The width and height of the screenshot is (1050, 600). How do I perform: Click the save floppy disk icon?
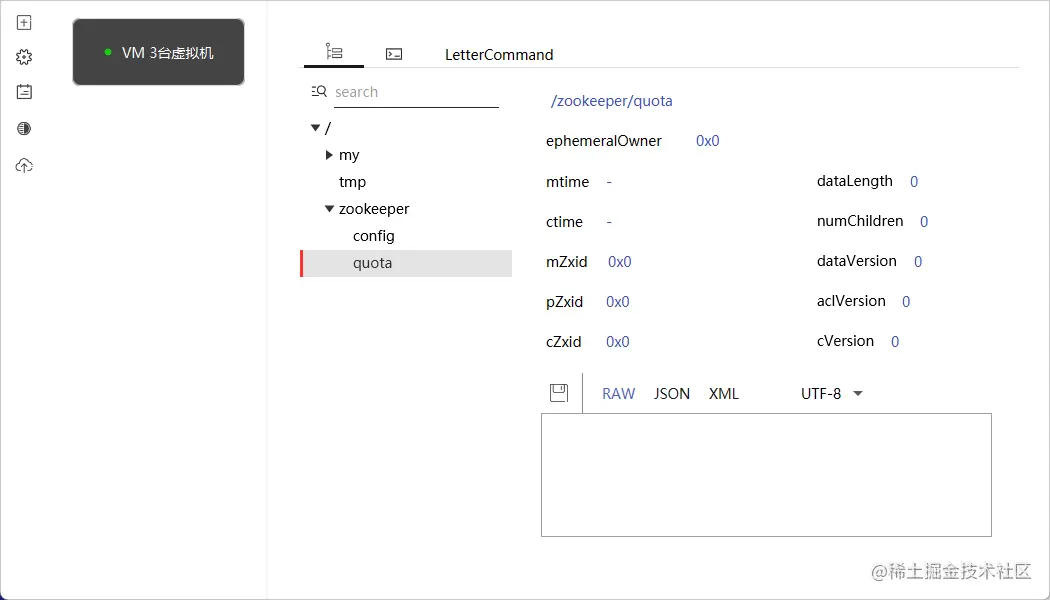(x=559, y=393)
